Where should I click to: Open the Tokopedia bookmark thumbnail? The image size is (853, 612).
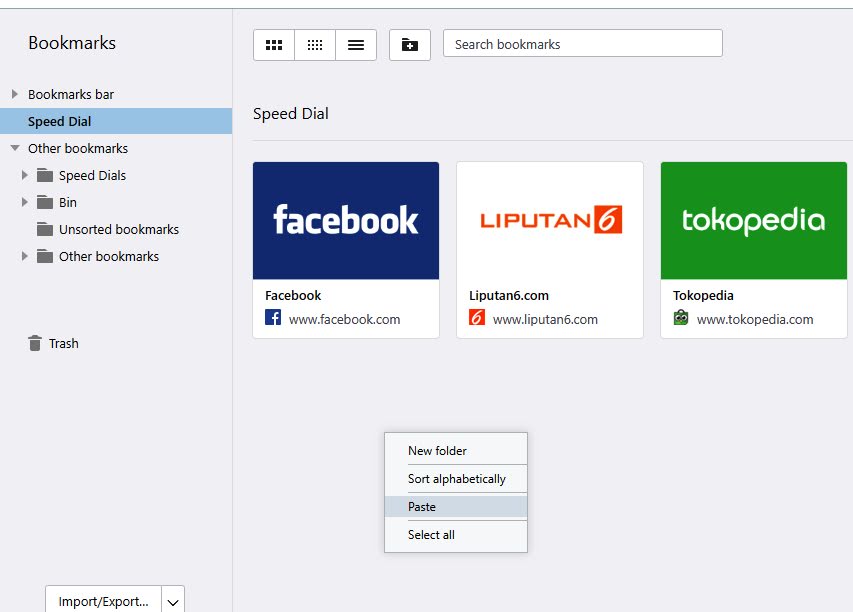tap(753, 220)
